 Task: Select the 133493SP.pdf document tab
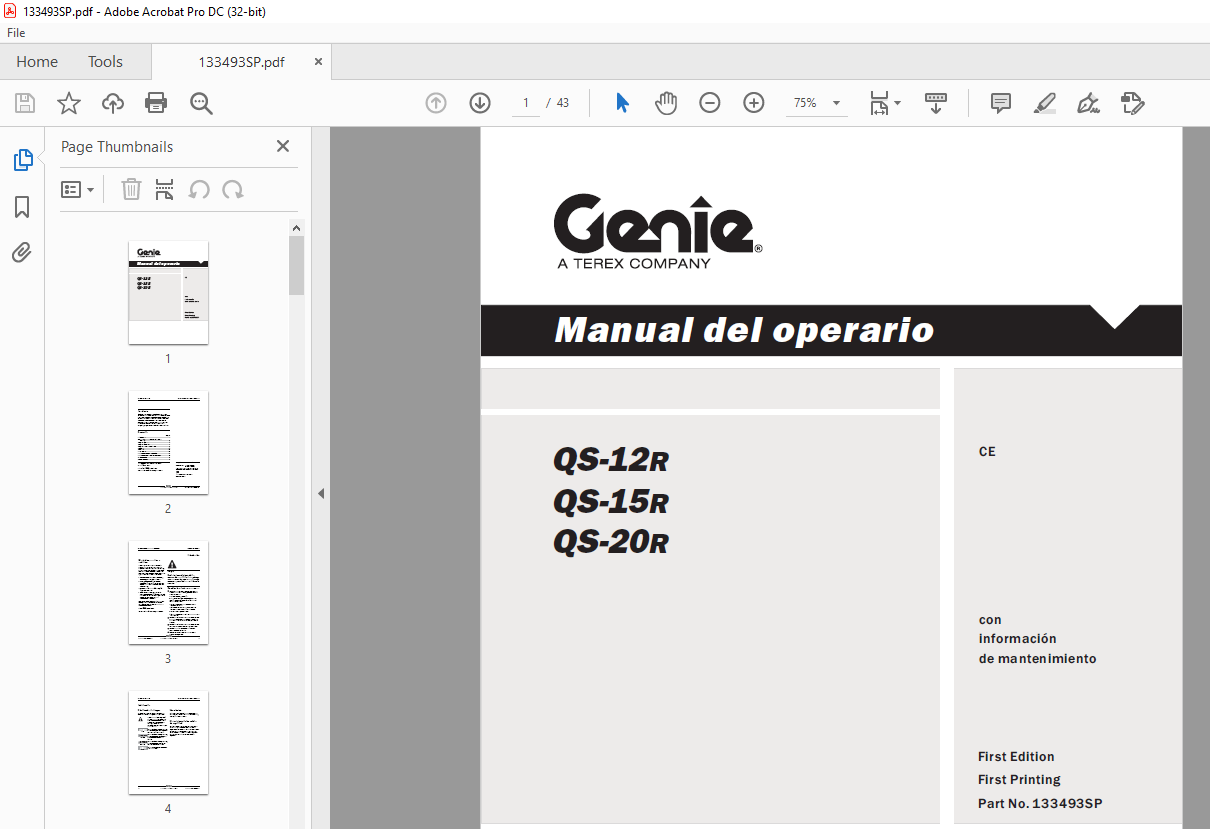click(241, 62)
